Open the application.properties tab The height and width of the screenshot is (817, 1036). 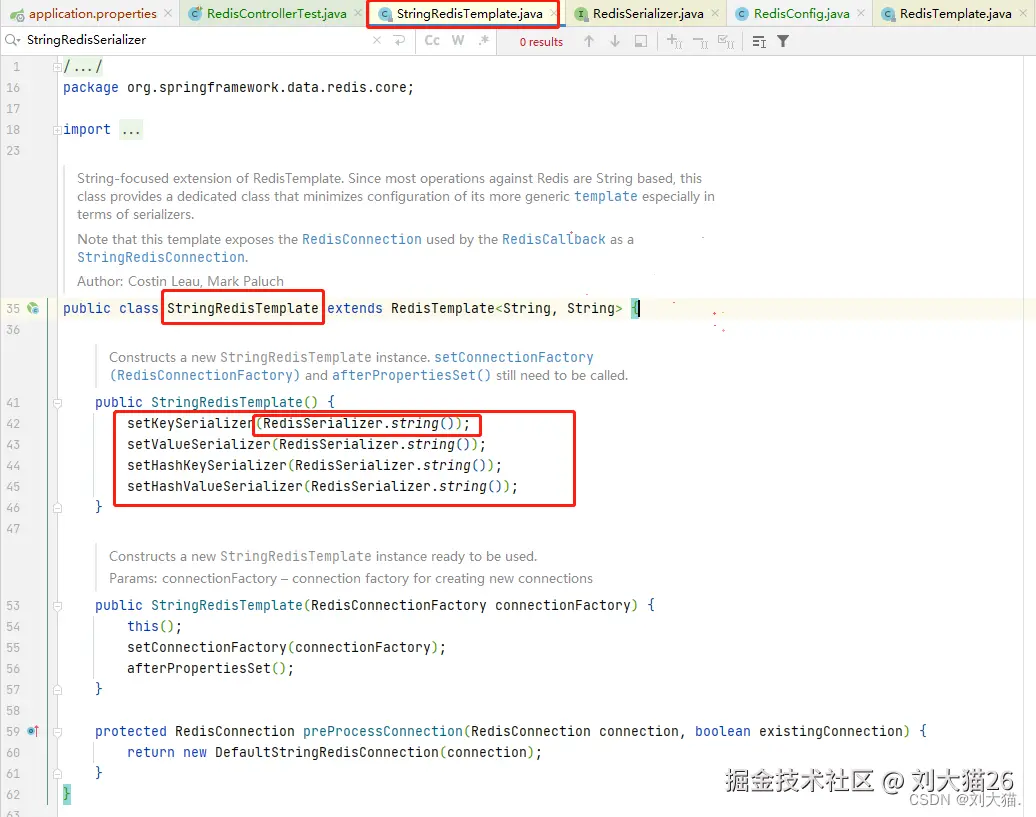tap(92, 13)
